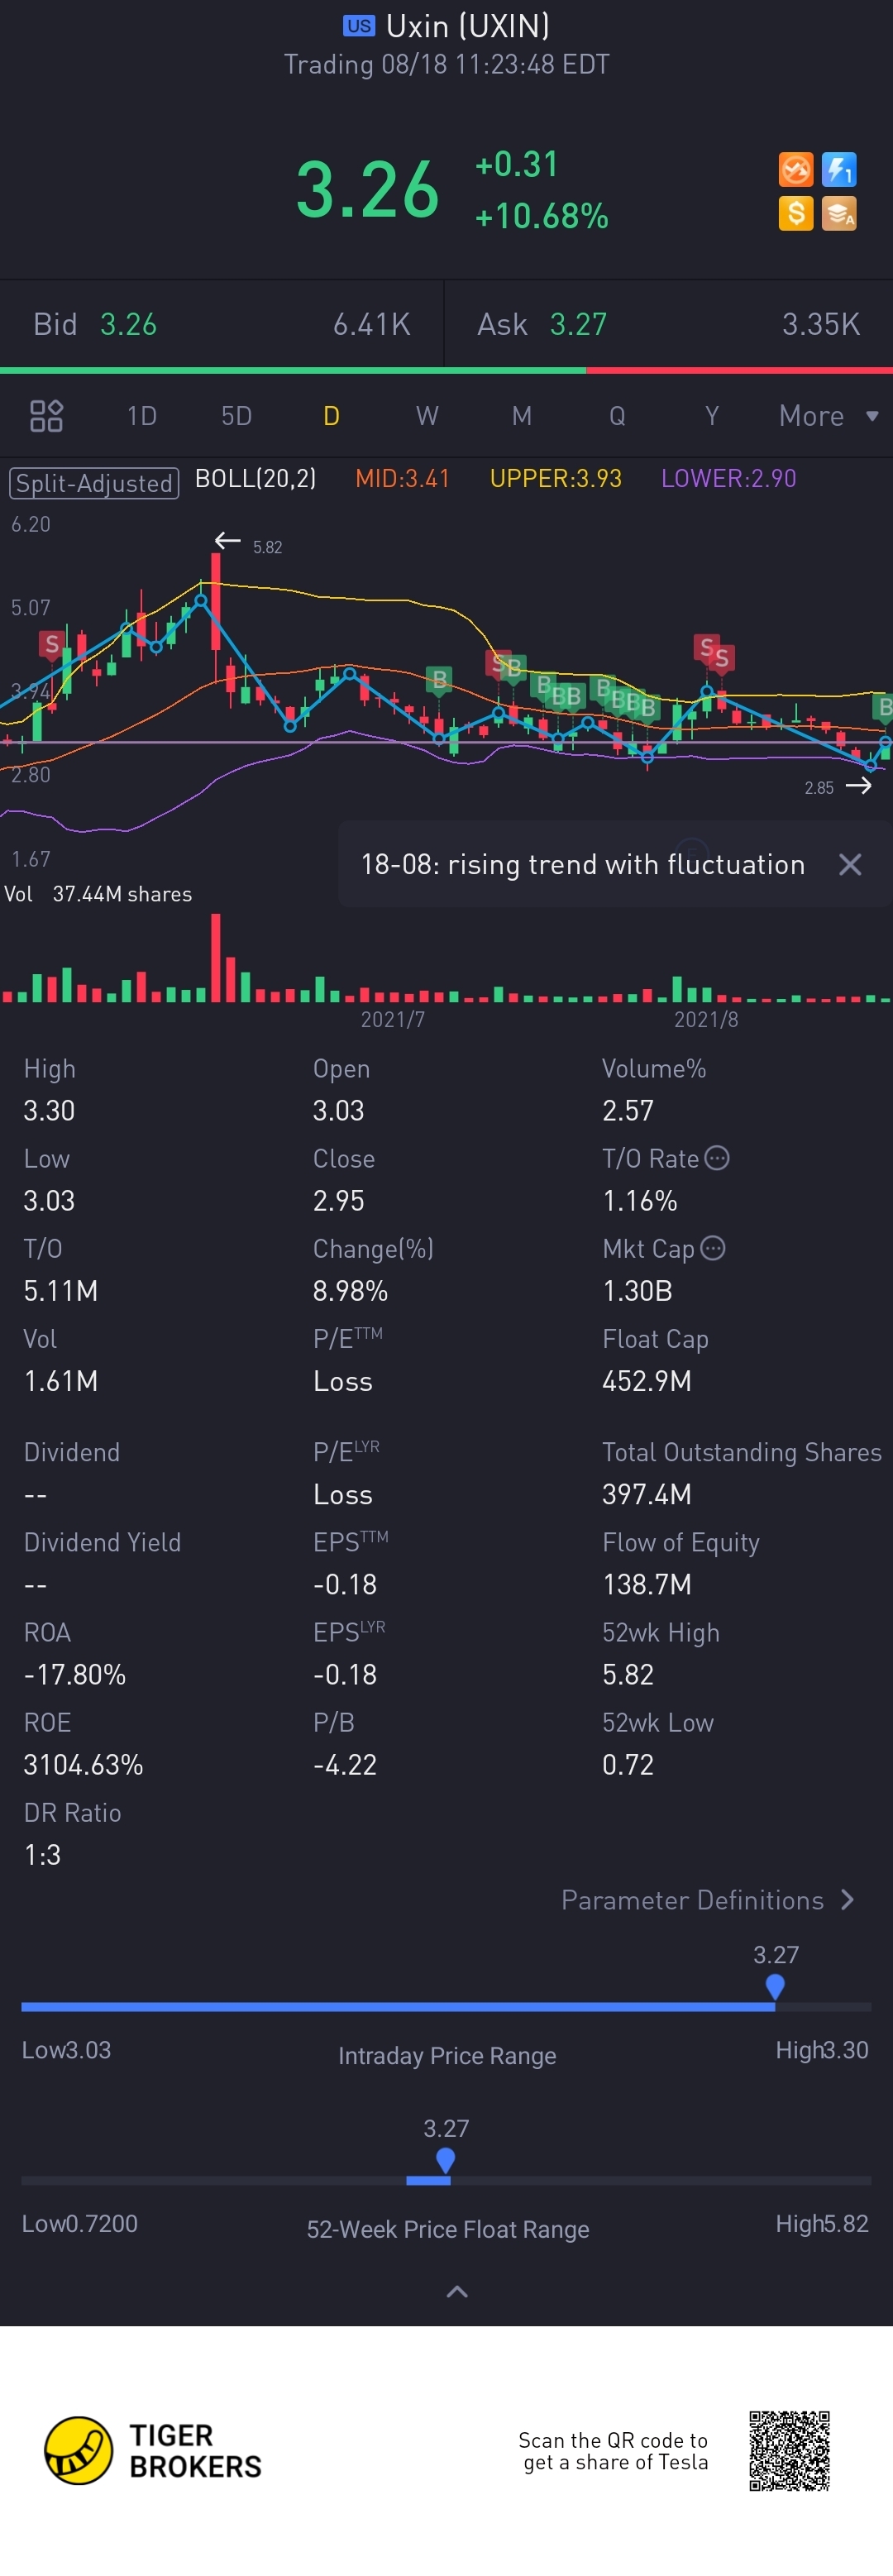Select the Q quarterly chart tab
This screenshot has width=893, height=2576.
617,416
